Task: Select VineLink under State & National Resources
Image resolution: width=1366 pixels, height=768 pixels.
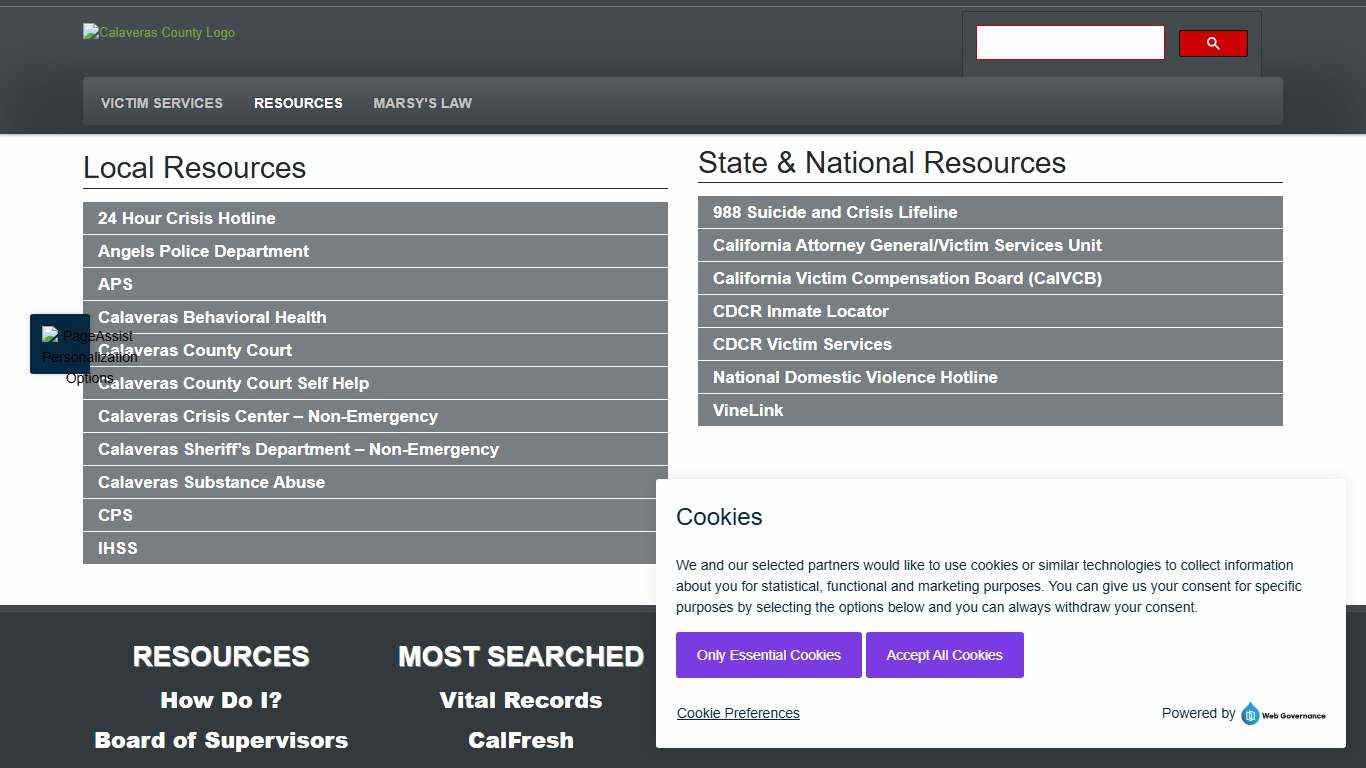Action: tap(748, 410)
